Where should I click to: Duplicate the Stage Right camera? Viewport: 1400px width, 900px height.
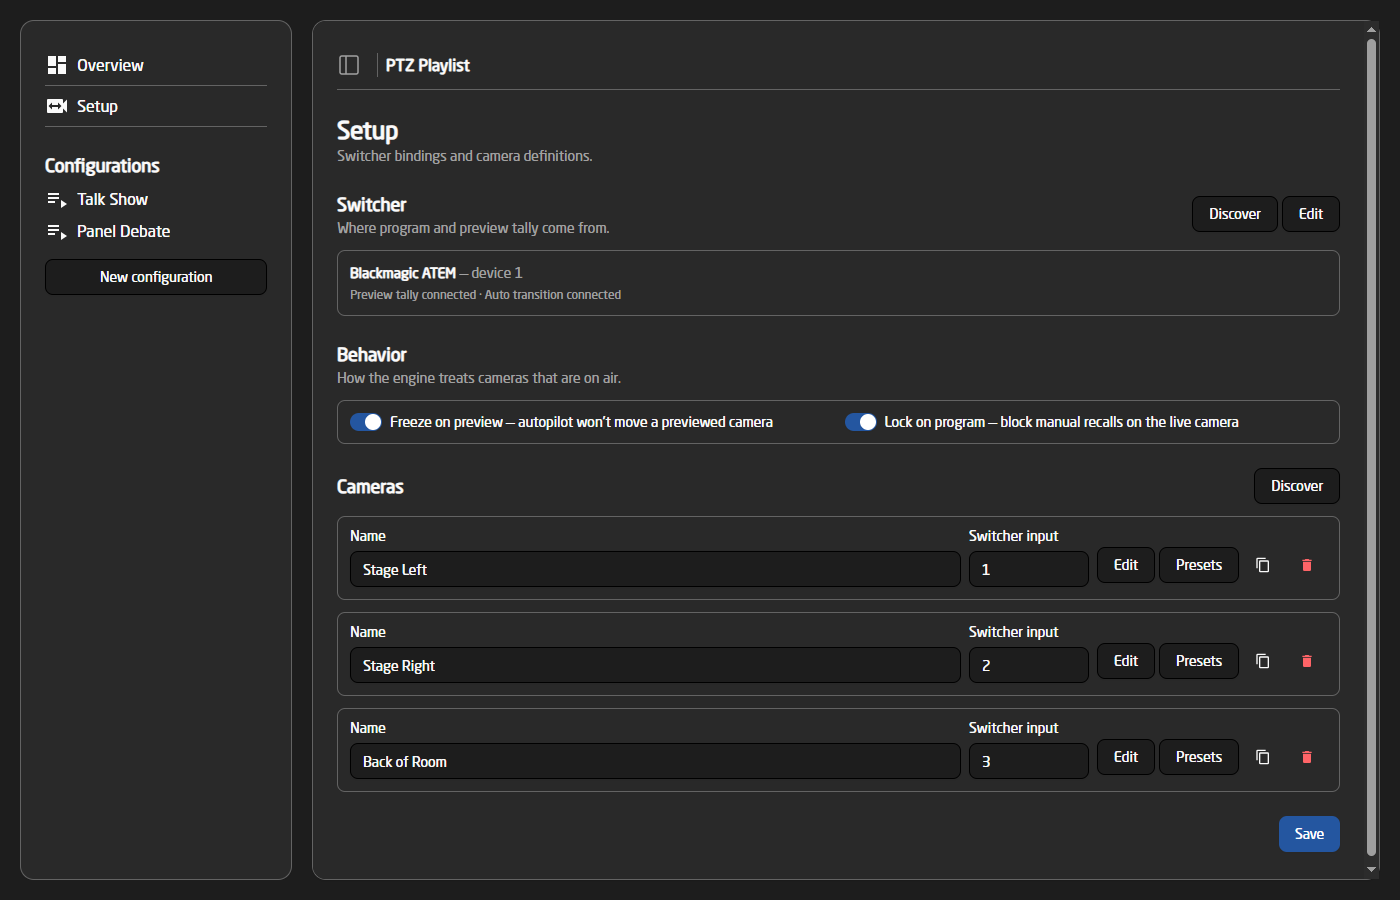pos(1263,661)
